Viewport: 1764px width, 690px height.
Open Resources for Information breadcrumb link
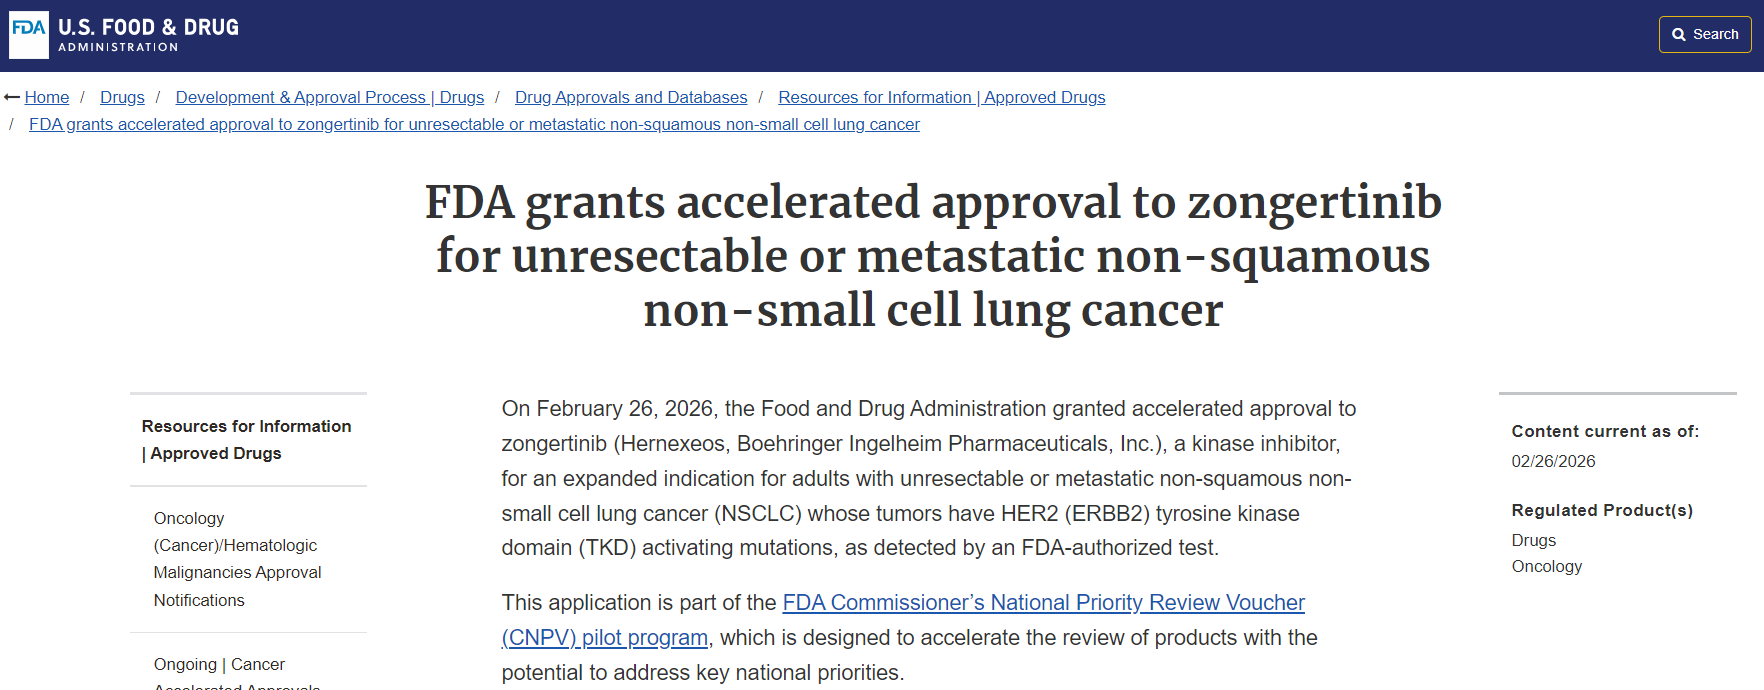(x=941, y=97)
